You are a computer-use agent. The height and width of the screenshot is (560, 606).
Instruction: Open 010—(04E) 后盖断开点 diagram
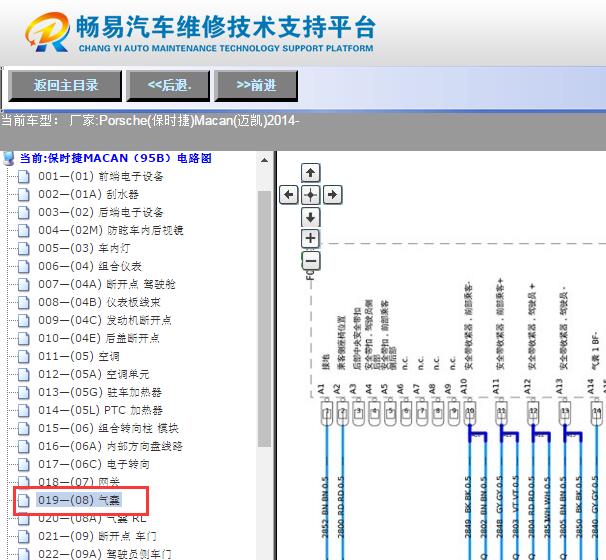point(99,339)
